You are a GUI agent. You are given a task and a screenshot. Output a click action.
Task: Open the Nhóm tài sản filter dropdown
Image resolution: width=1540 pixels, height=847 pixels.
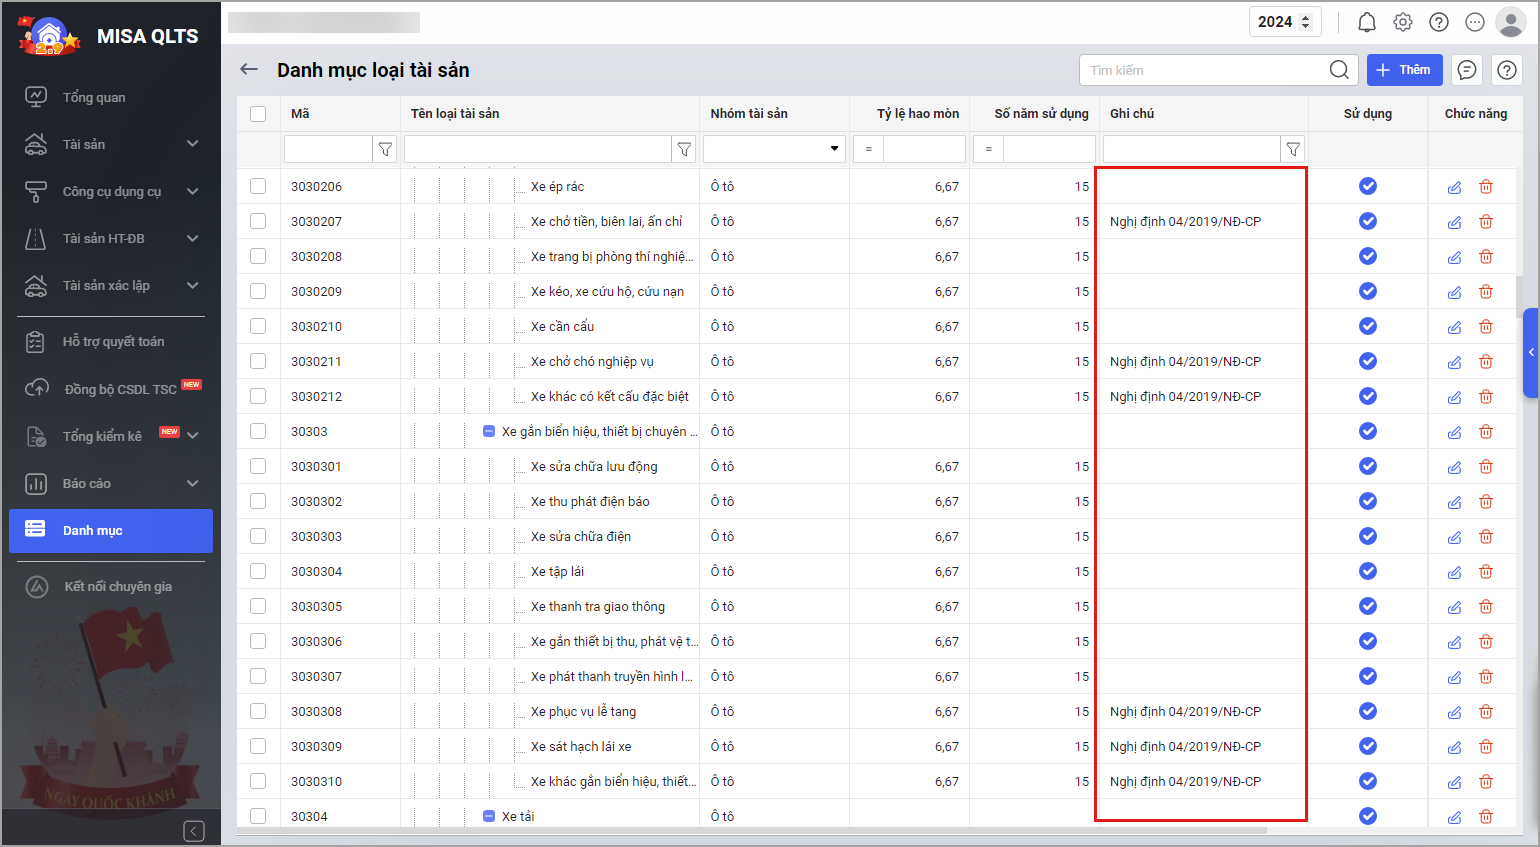pyautogui.click(x=834, y=149)
